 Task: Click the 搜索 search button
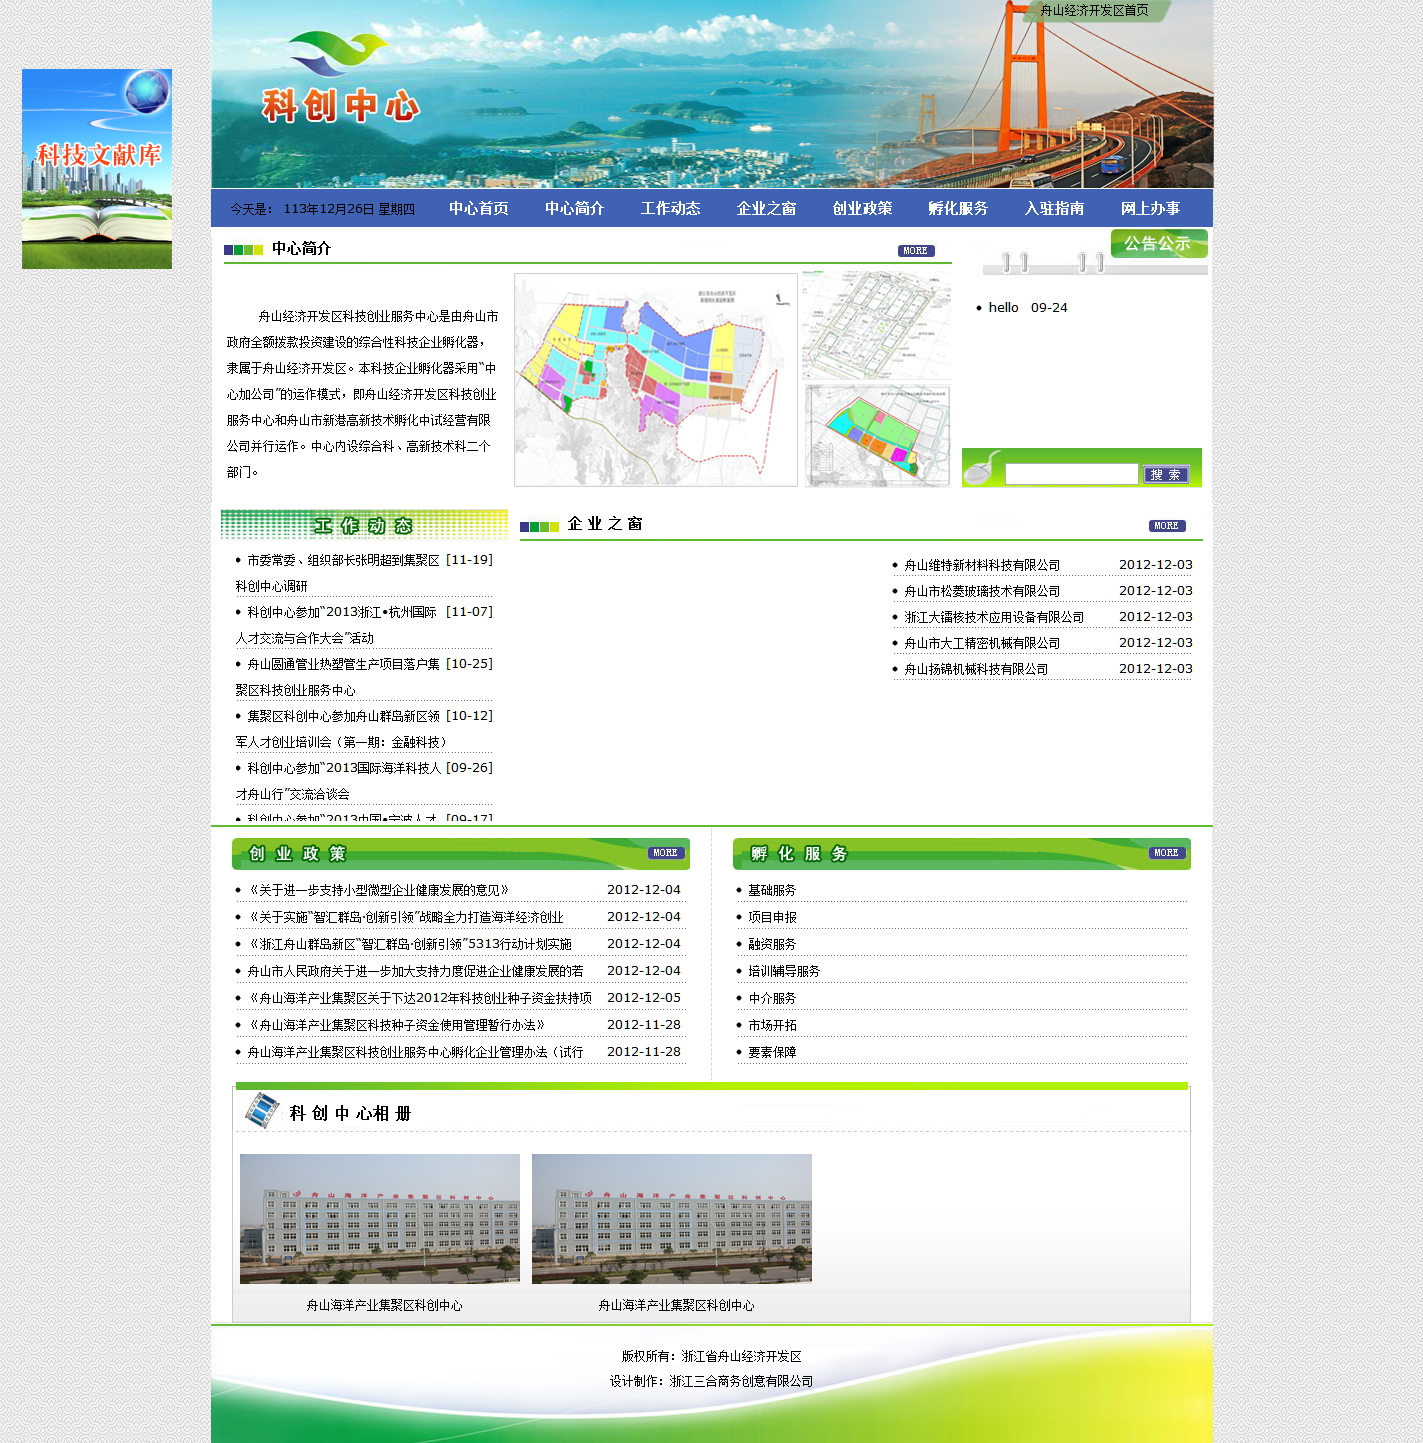coord(1166,474)
